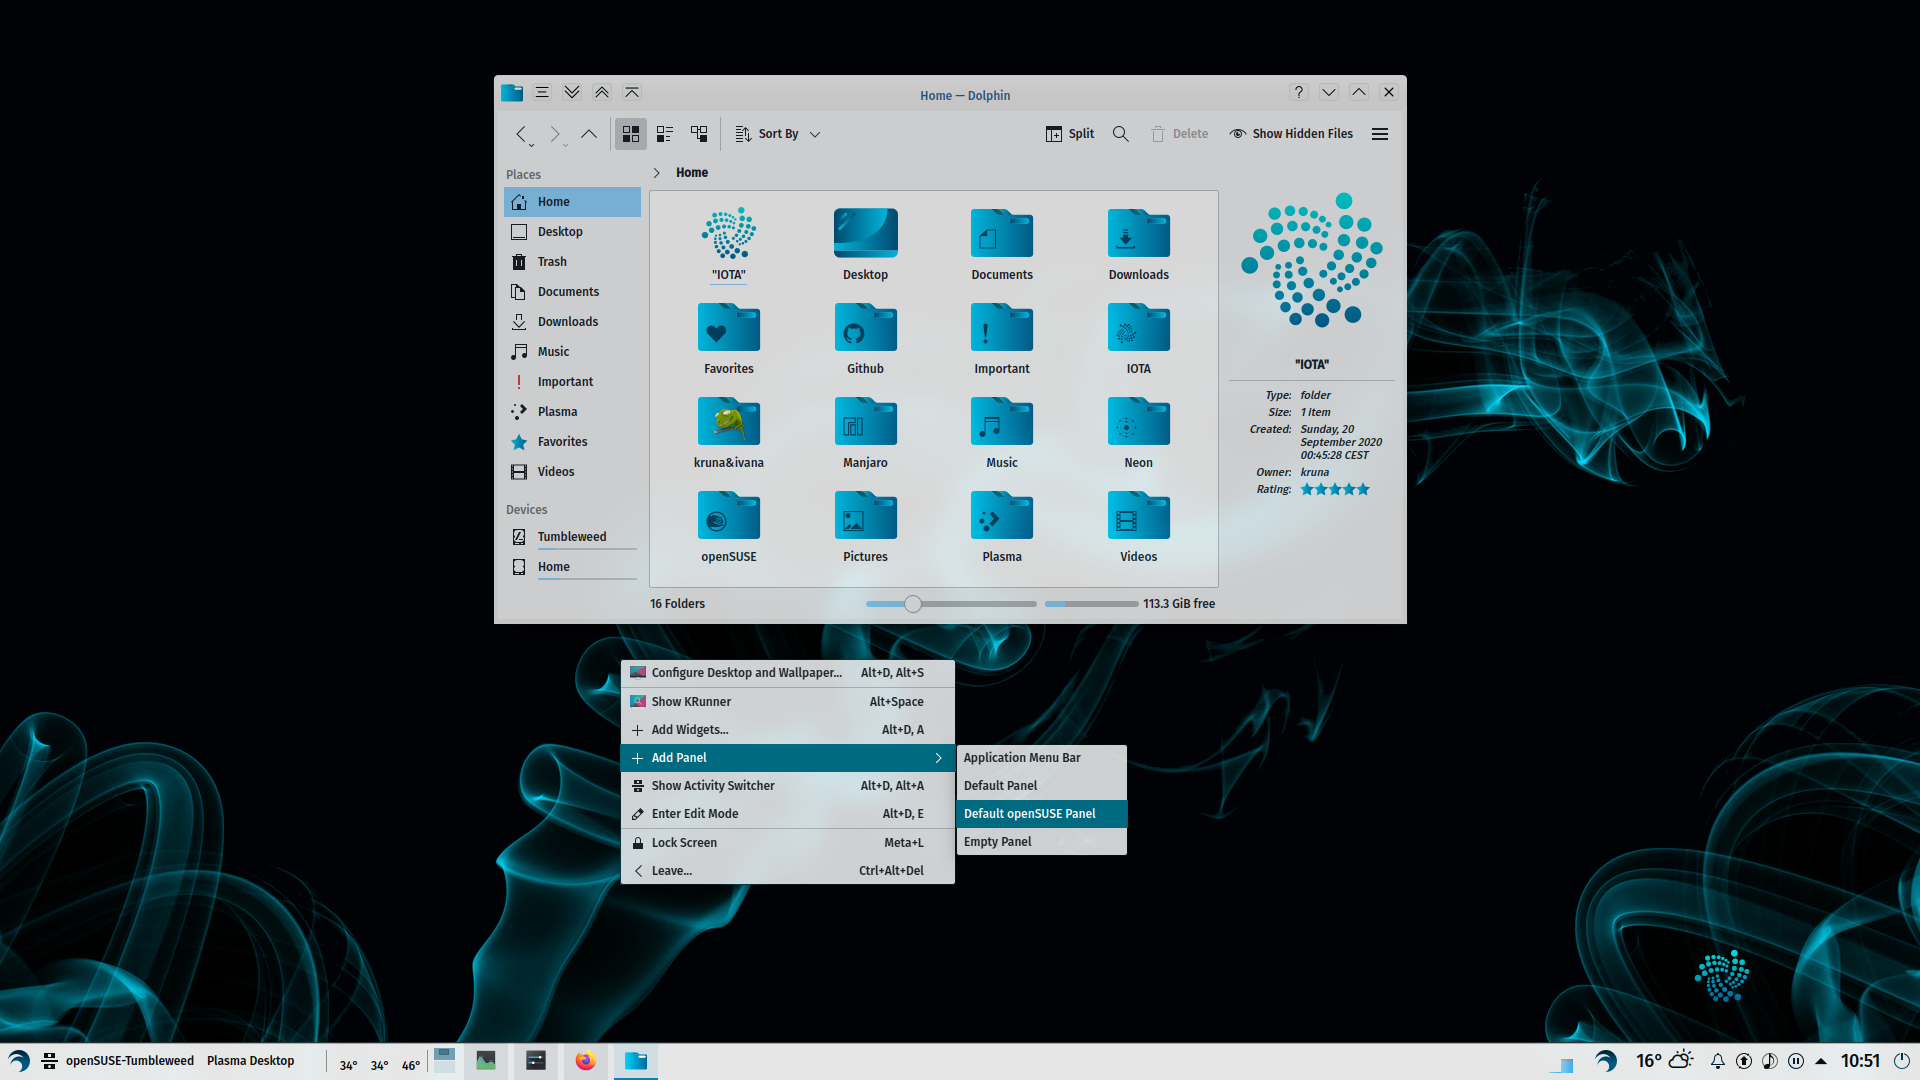Open notifications bell in system tray
Viewport: 1920px width, 1080px height.
pos(1718,1062)
